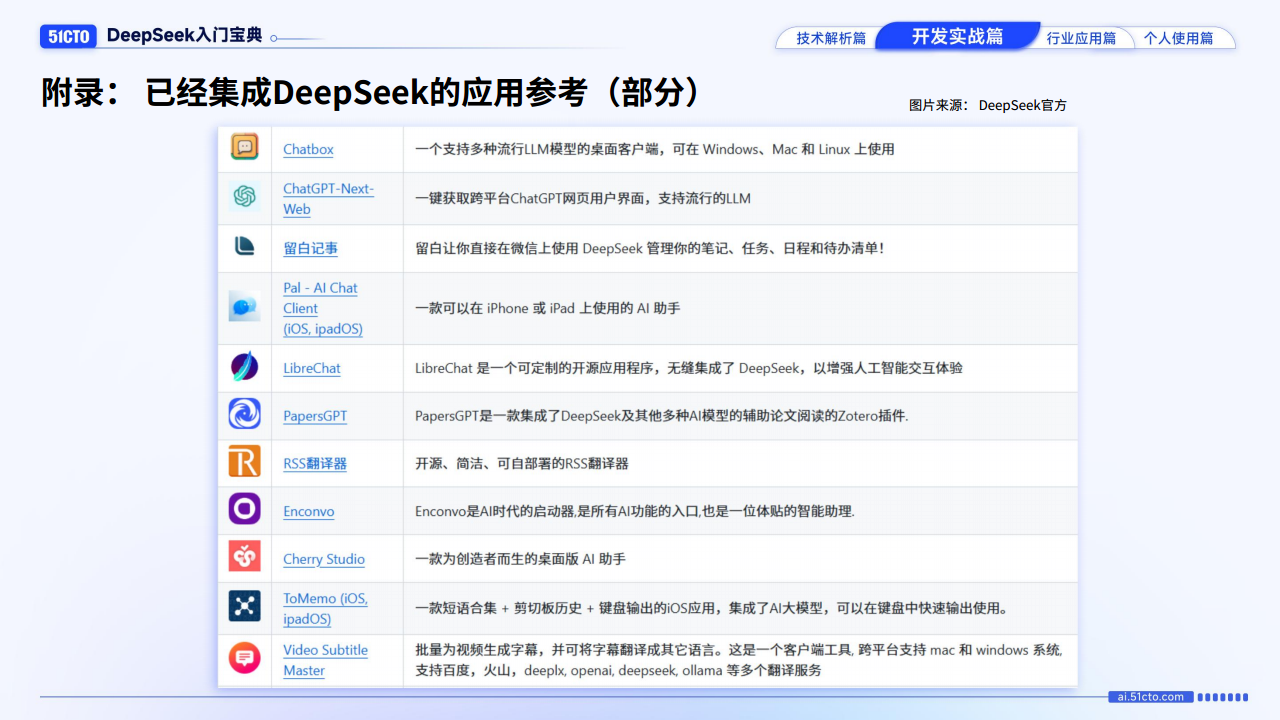Image resolution: width=1280 pixels, height=720 pixels.
Task: Click the ai.51cto.com footer label
Action: point(1150,697)
